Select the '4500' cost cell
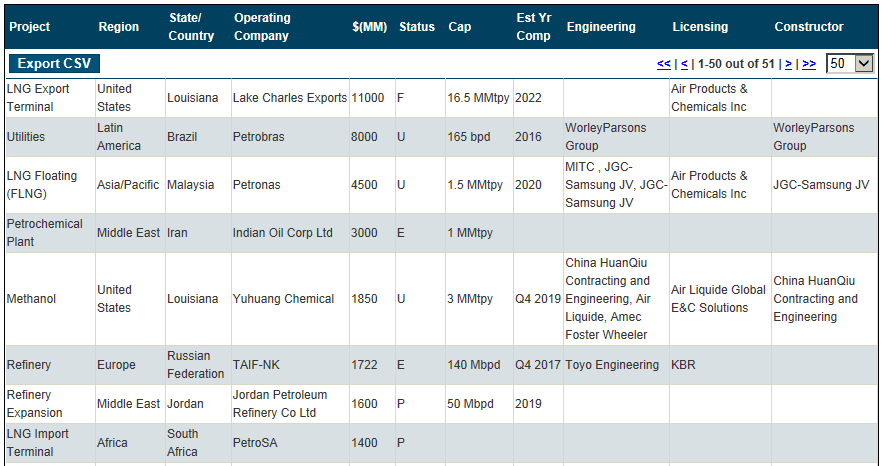Image resolution: width=885 pixels, height=466 pixels. click(x=373, y=184)
